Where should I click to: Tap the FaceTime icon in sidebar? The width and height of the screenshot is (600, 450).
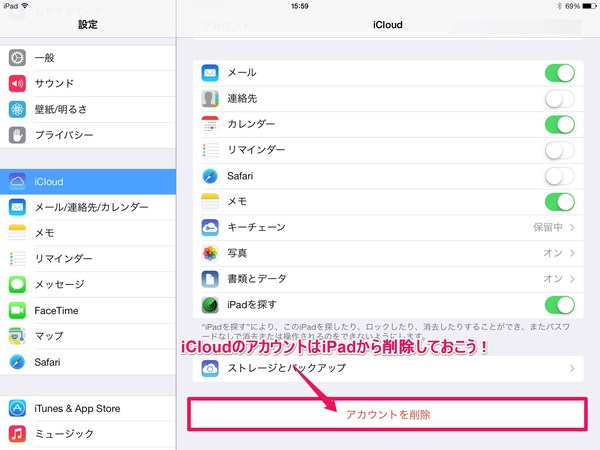17,311
